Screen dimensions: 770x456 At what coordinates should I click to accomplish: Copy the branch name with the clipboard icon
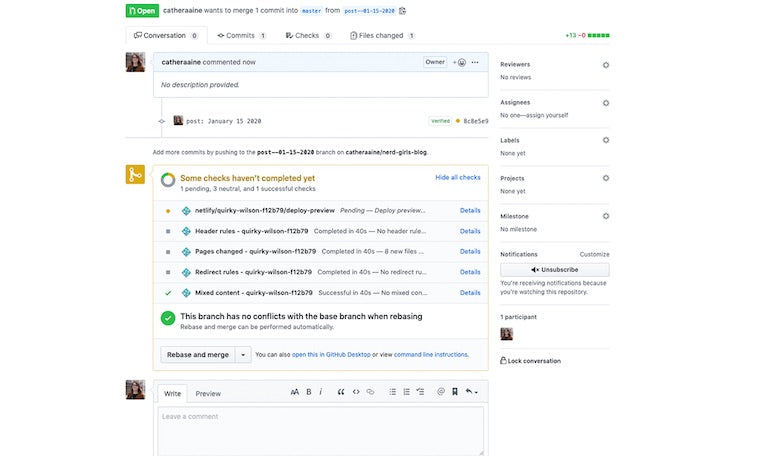pyautogui.click(x=403, y=11)
